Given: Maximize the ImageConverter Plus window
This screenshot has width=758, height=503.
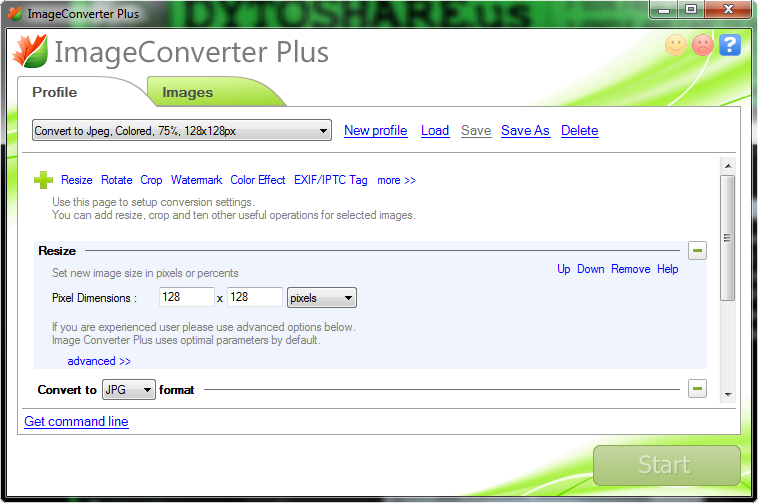Looking at the screenshot, I should point(691,10).
